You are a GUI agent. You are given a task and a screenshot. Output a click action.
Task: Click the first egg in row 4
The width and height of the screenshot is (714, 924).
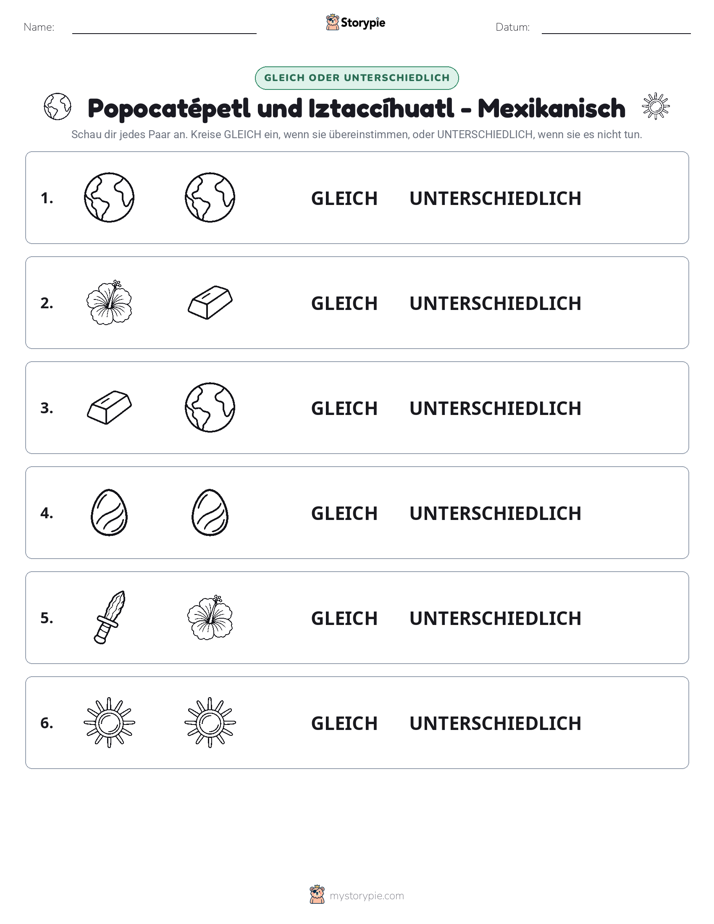pyautogui.click(x=109, y=512)
